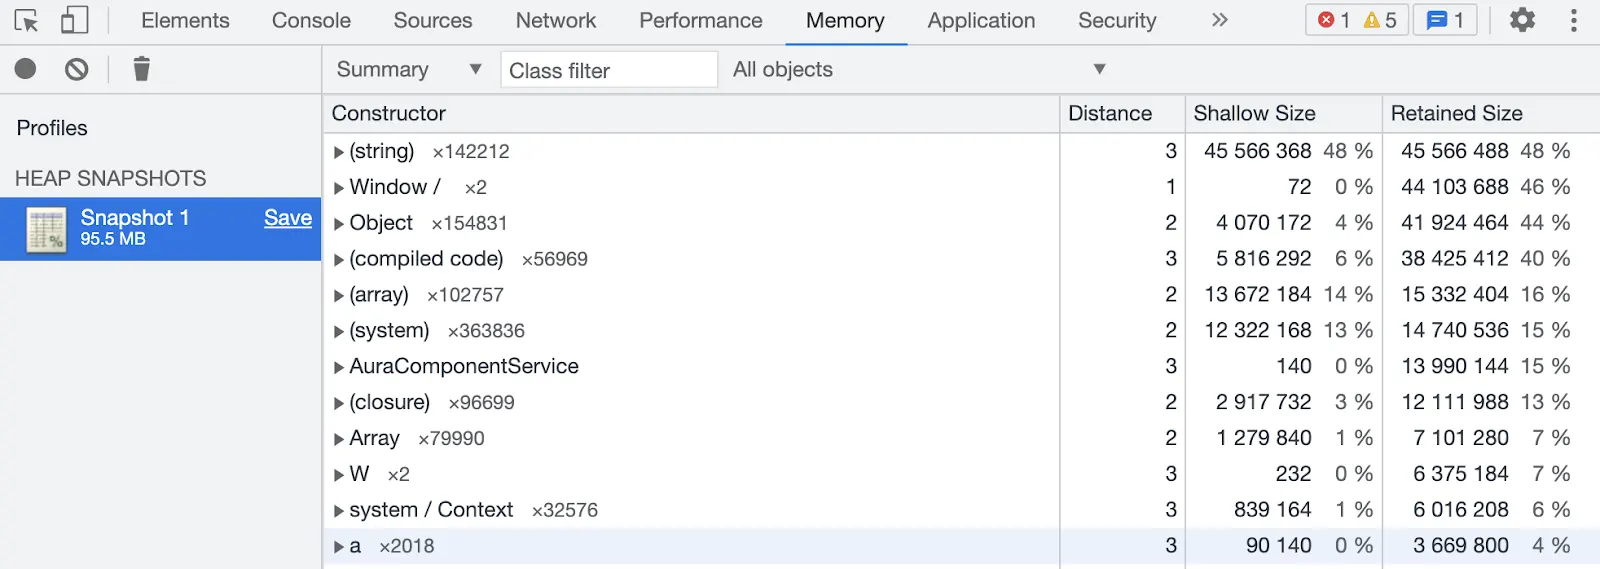Focus the Class filter input field
1600x569 pixels.
(609, 70)
